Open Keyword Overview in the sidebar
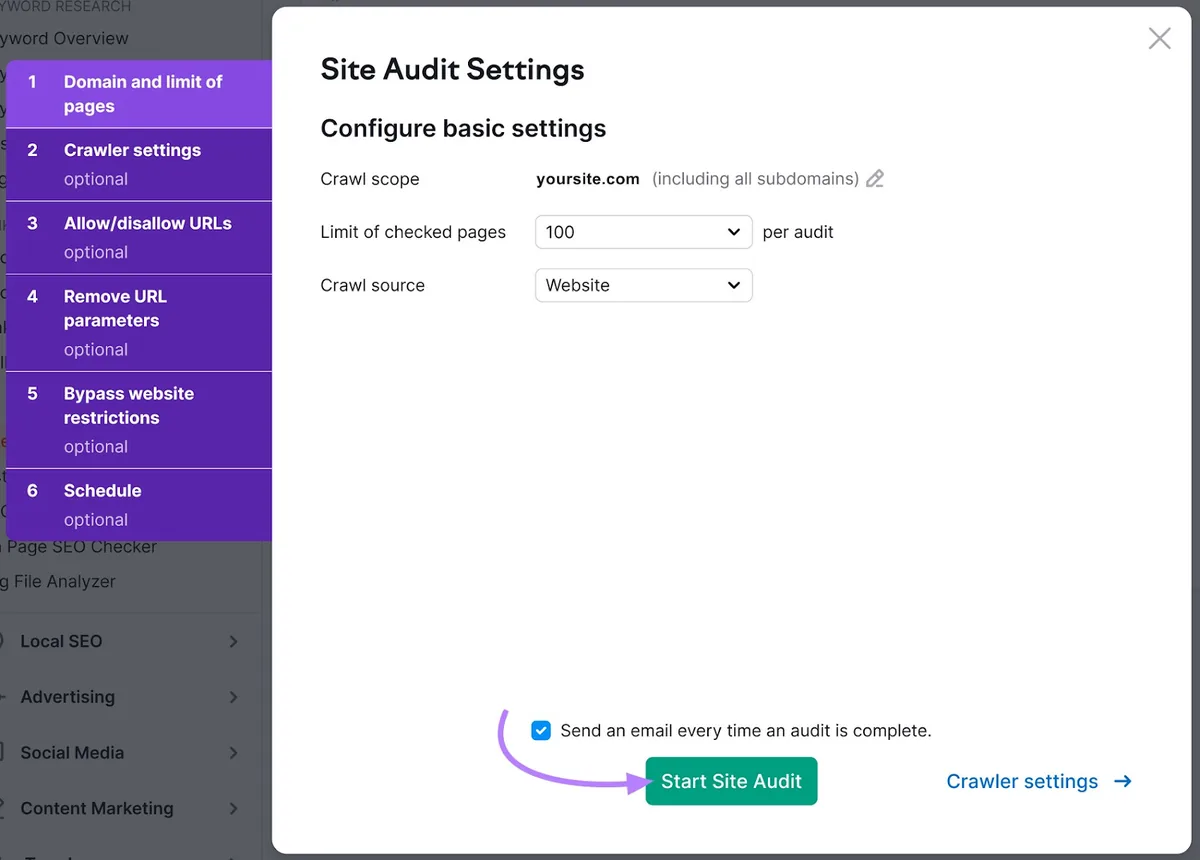Image resolution: width=1200 pixels, height=860 pixels. coord(64,39)
